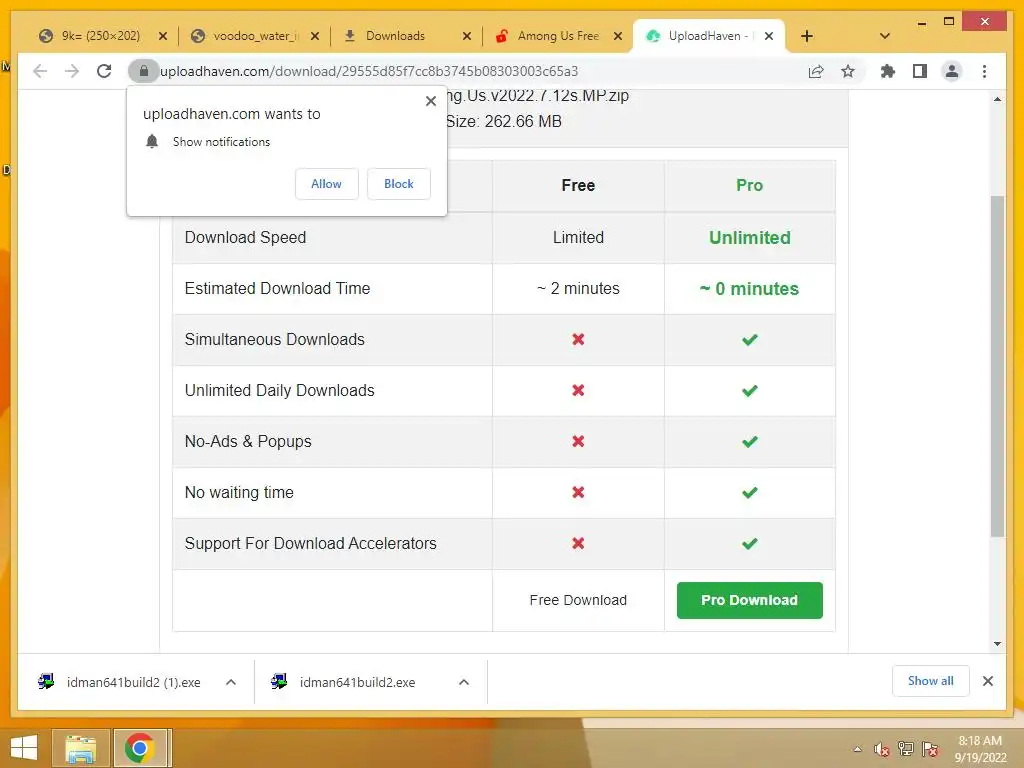Open File Explorer from taskbar
The width and height of the screenshot is (1024, 768).
pyautogui.click(x=80, y=748)
